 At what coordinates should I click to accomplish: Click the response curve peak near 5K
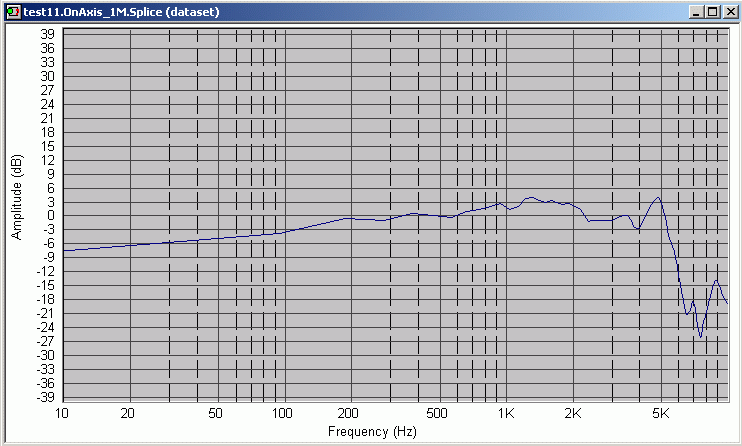(x=658, y=197)
